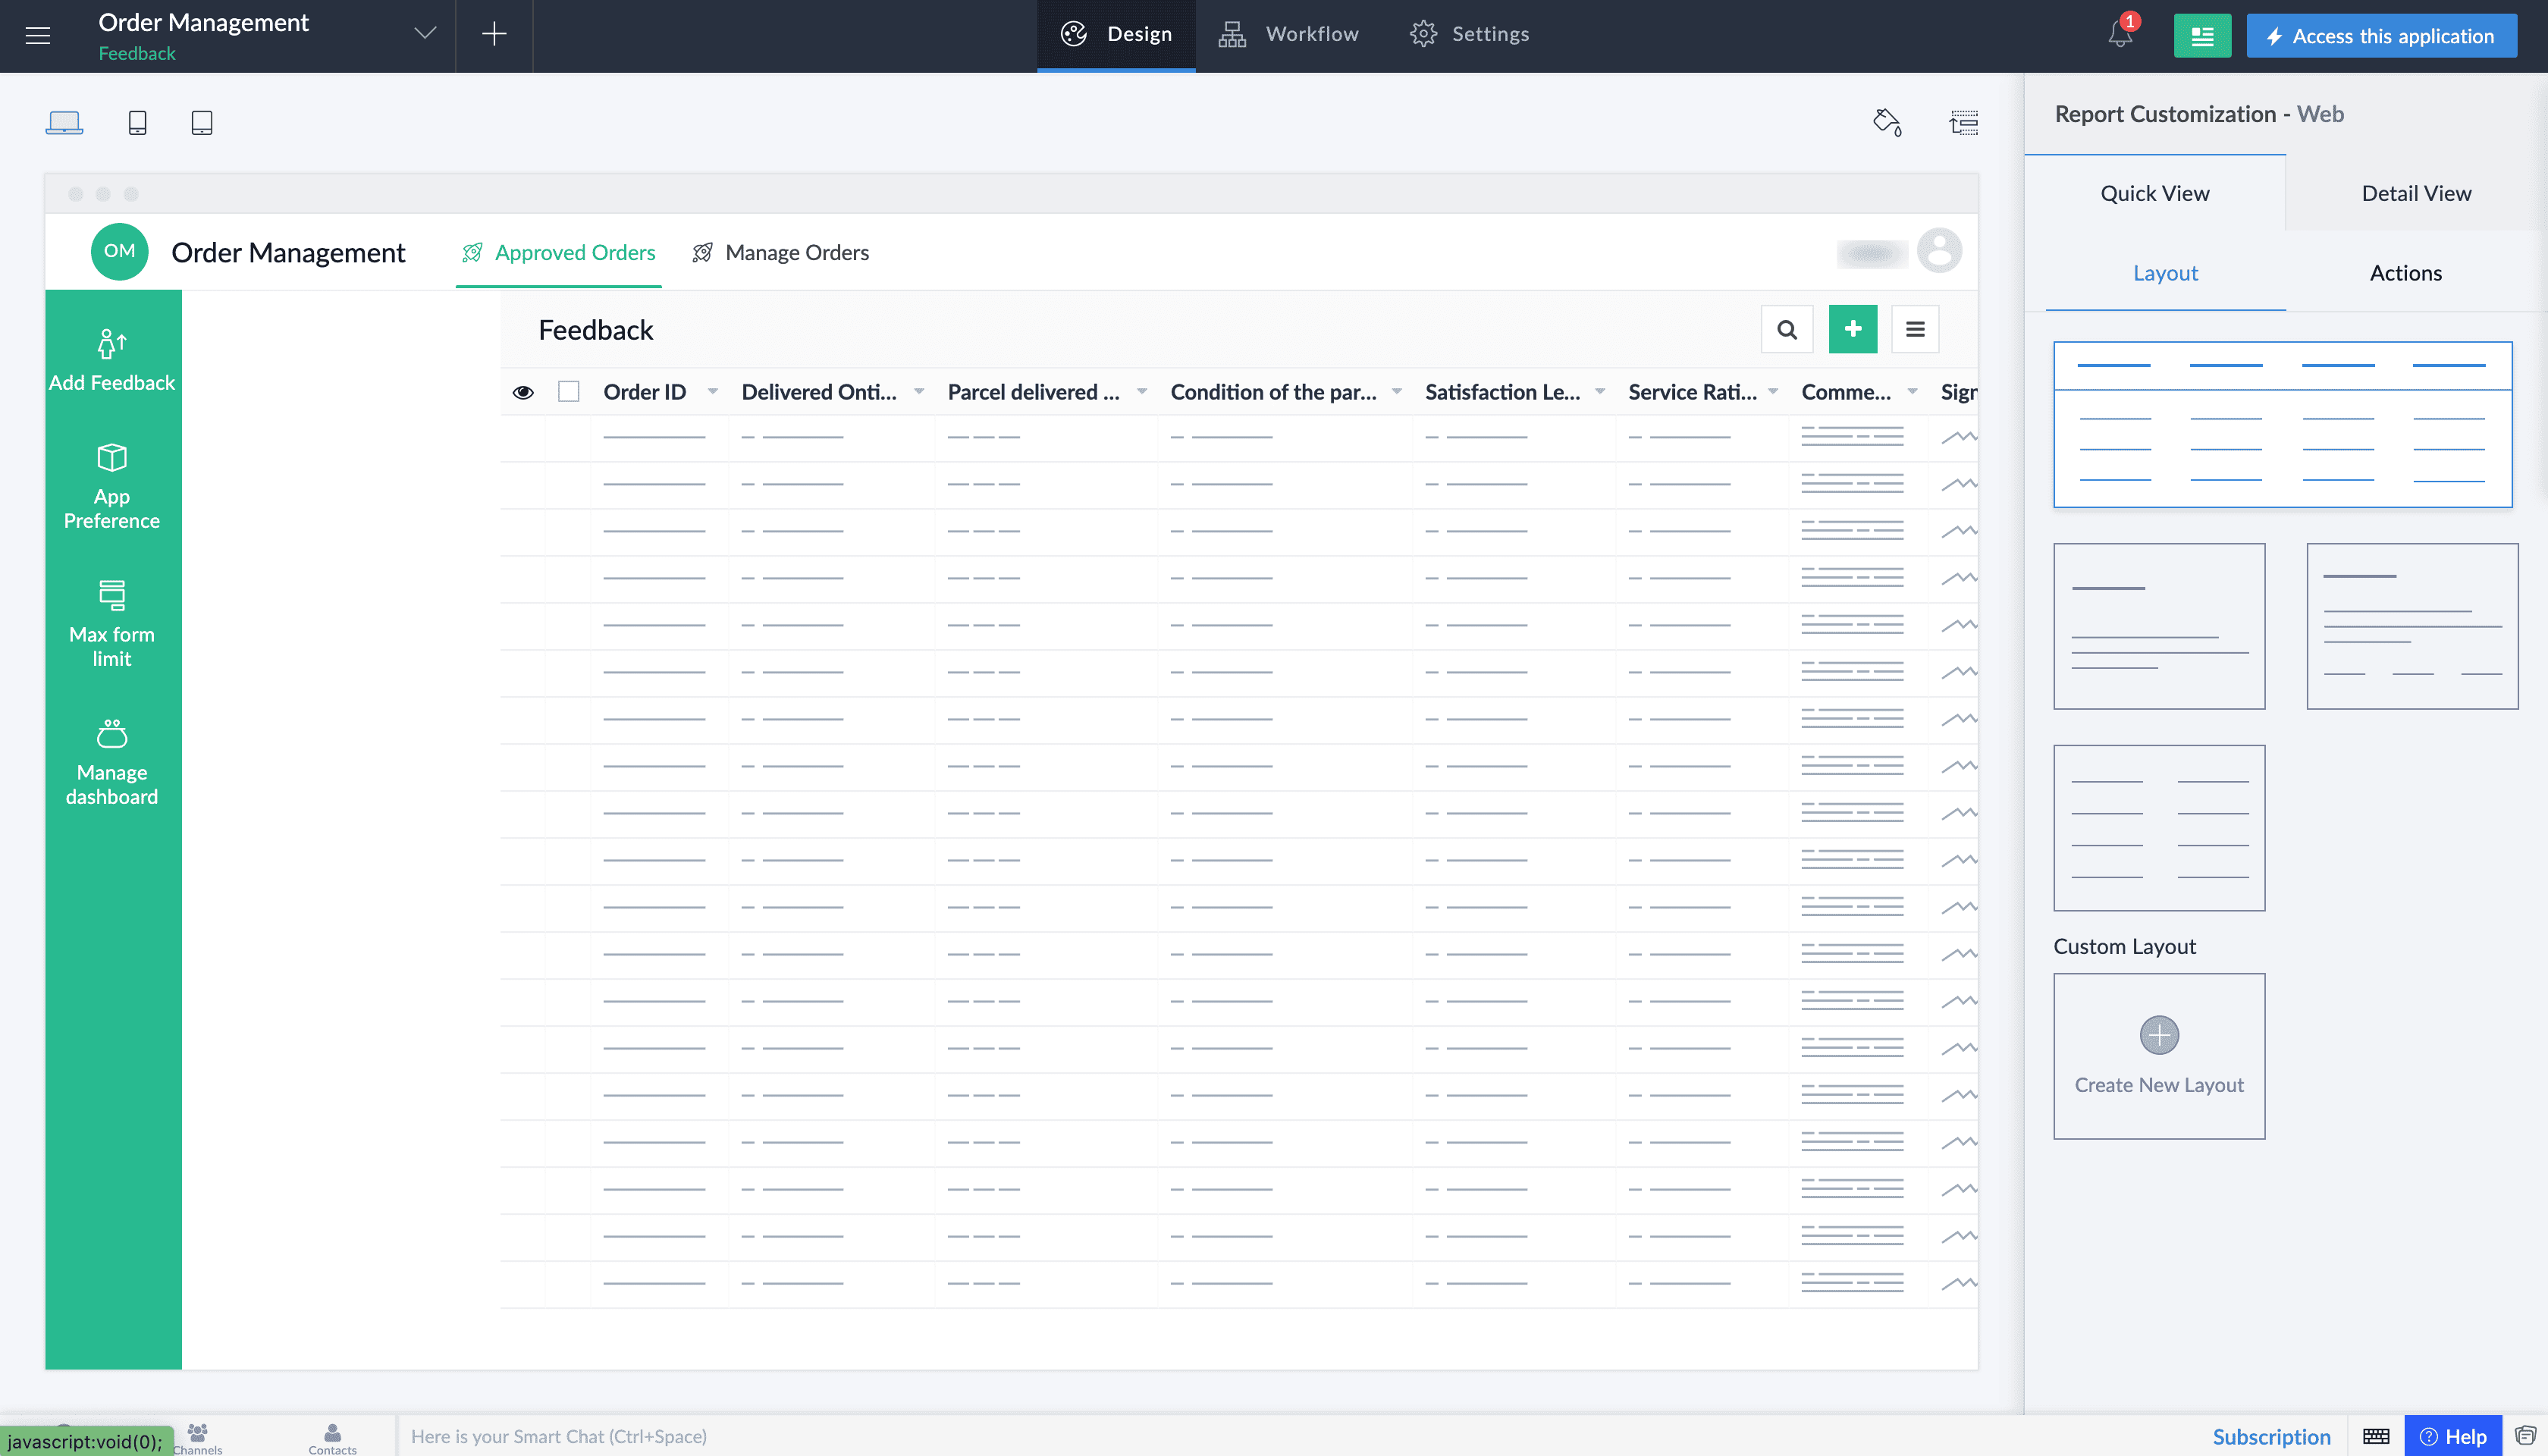This screenshot has width=2548, height=1456.
Task: Click the search icon in Feedback report
Action: (1787, 329)
